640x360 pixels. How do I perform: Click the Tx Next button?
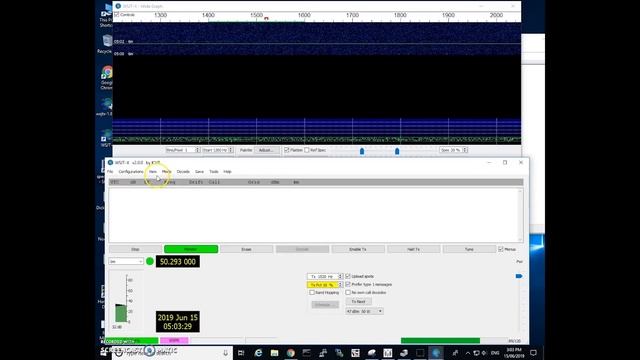tap(358, 302)
